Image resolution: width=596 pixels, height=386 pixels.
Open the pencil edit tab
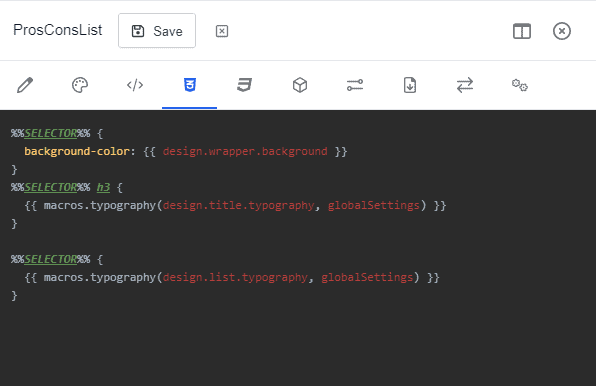25,85
